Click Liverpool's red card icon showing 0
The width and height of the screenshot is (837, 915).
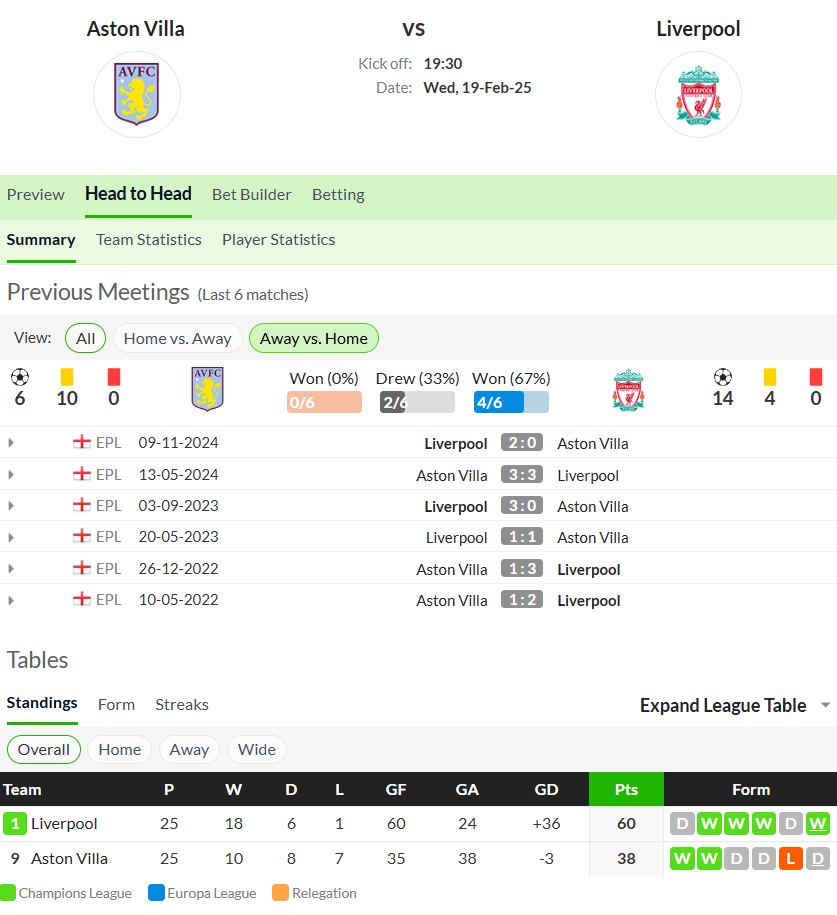pos(815,377)
